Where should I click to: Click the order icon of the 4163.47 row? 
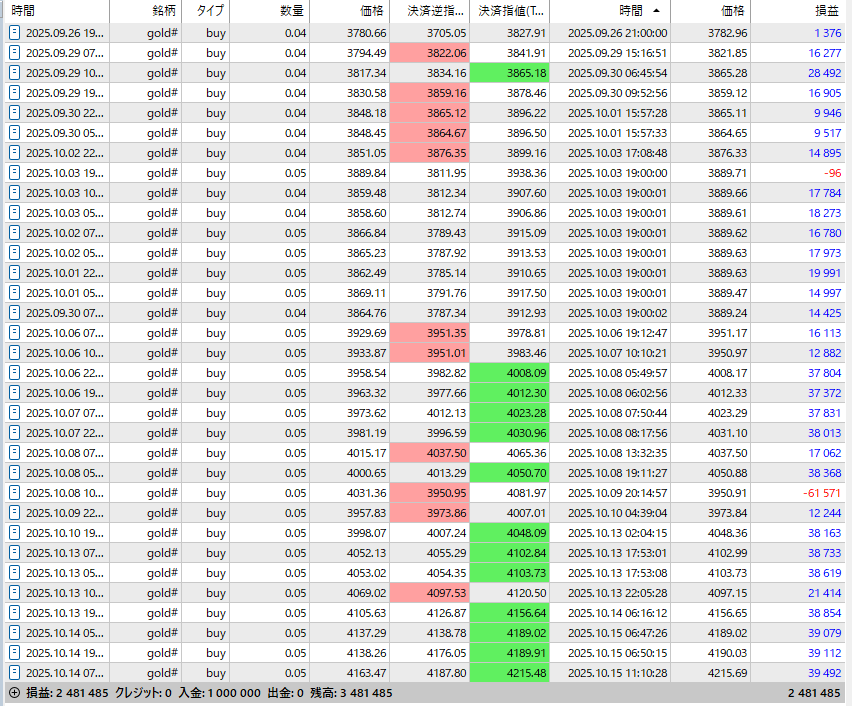(15, 673)
